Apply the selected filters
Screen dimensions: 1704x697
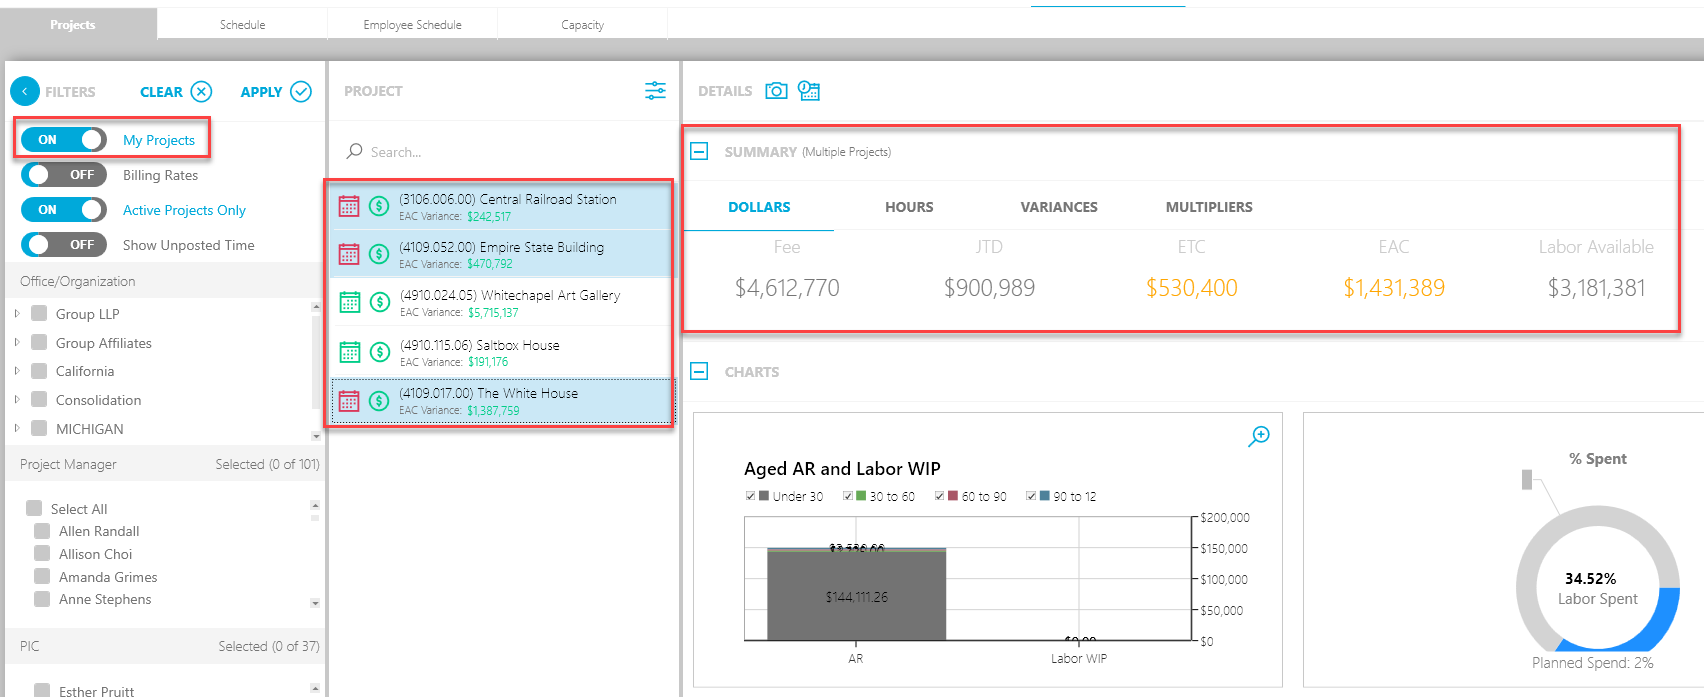coord(275,92)
